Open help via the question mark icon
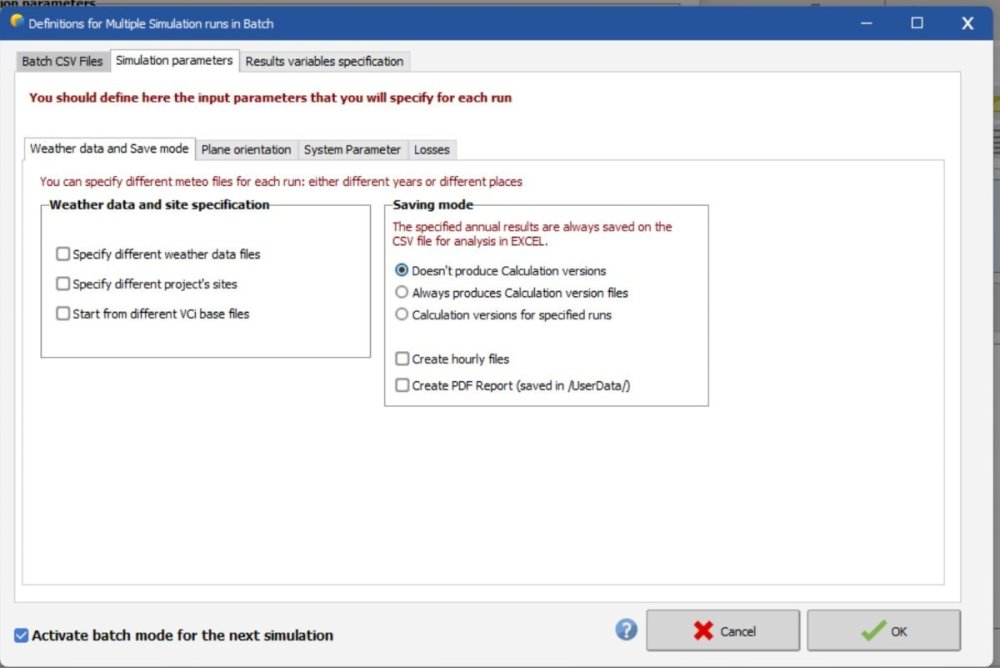1000x668 pixels. click(x=626, y=630)
